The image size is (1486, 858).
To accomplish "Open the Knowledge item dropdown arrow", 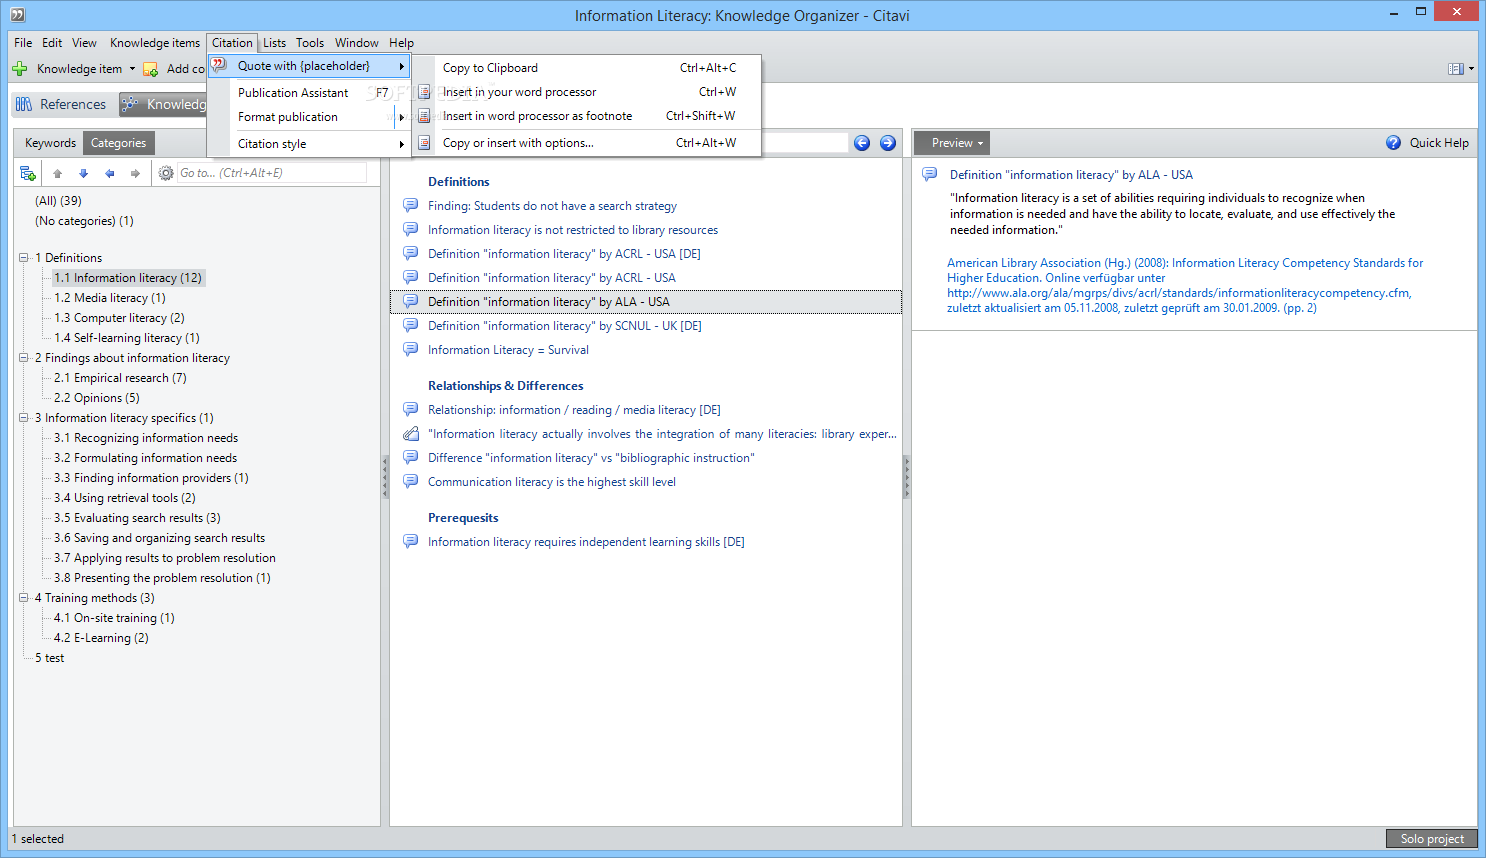I will pos(132,69).
